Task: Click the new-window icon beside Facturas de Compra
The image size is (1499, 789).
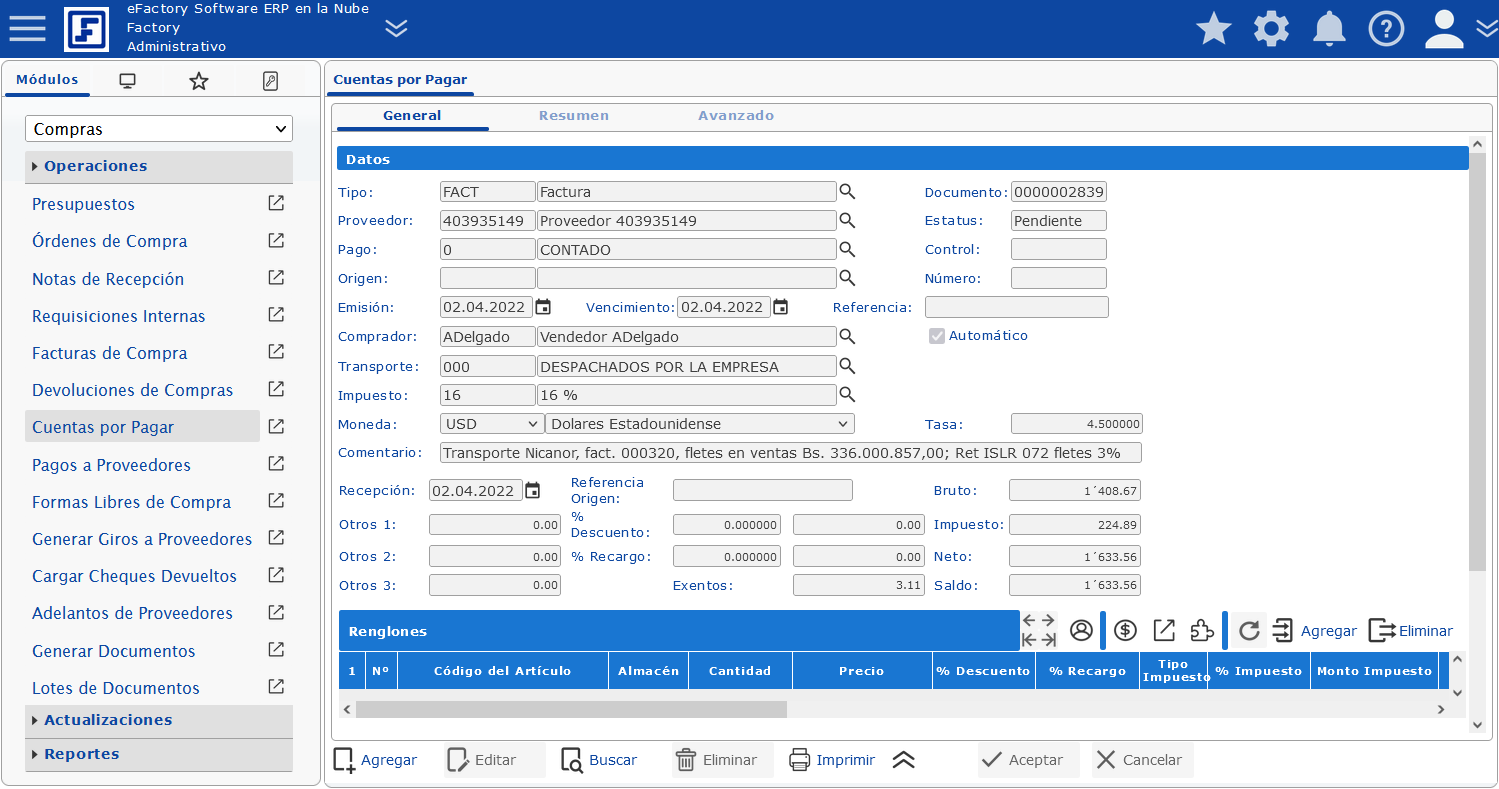Action: click(276, 352)
